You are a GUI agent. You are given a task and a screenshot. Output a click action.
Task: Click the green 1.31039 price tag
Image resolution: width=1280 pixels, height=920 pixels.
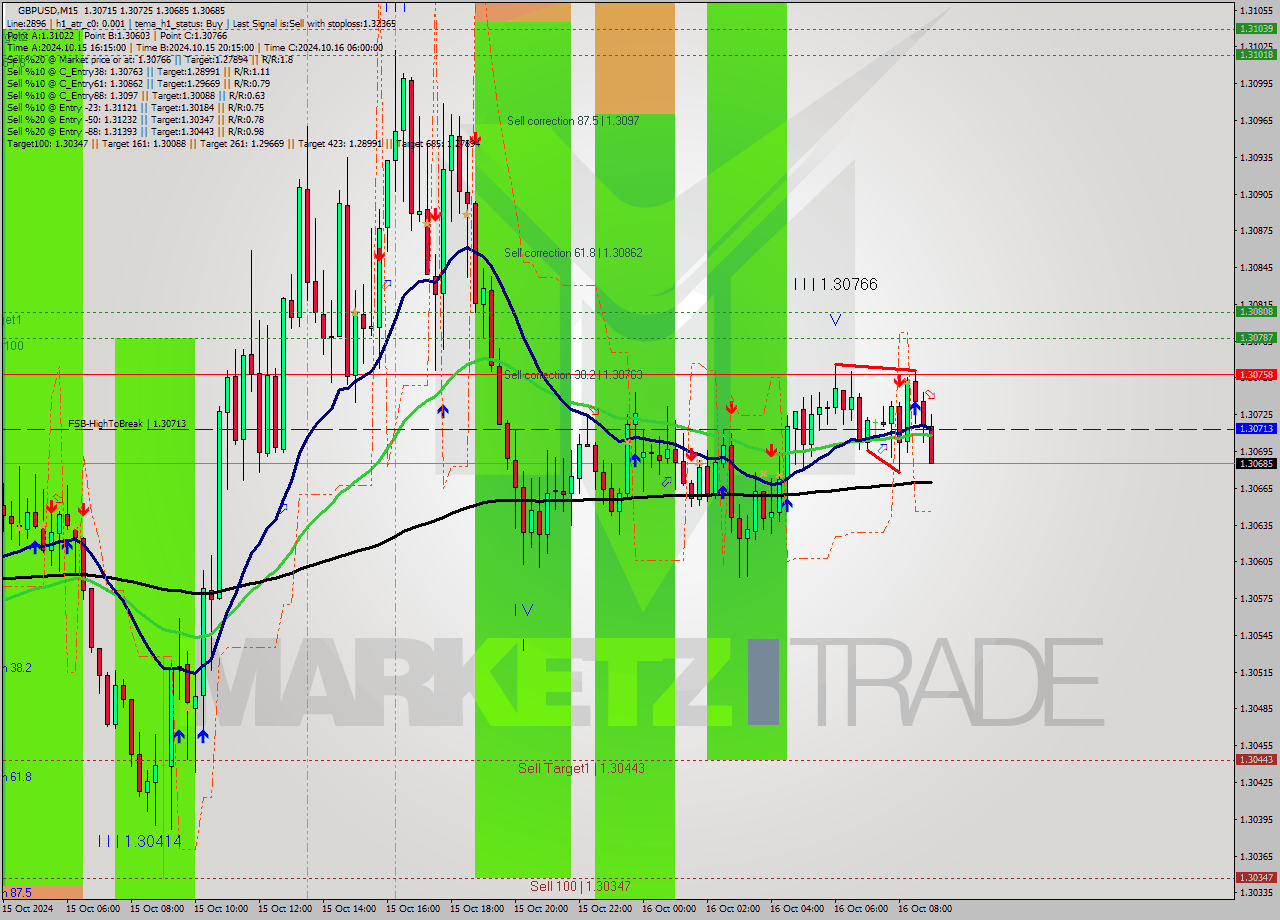[x=1255, y=28]
